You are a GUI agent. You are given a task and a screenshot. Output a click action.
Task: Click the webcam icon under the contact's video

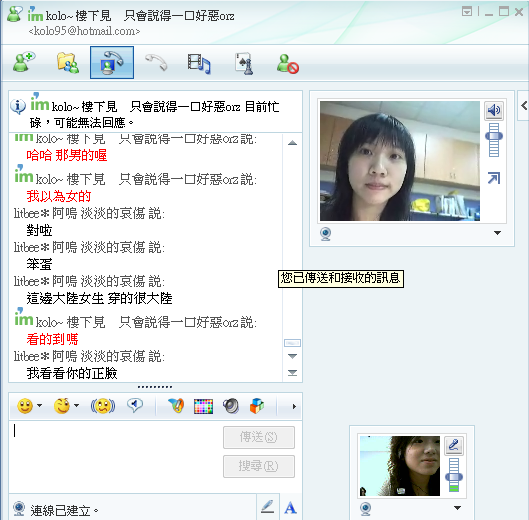click(326, 234)
